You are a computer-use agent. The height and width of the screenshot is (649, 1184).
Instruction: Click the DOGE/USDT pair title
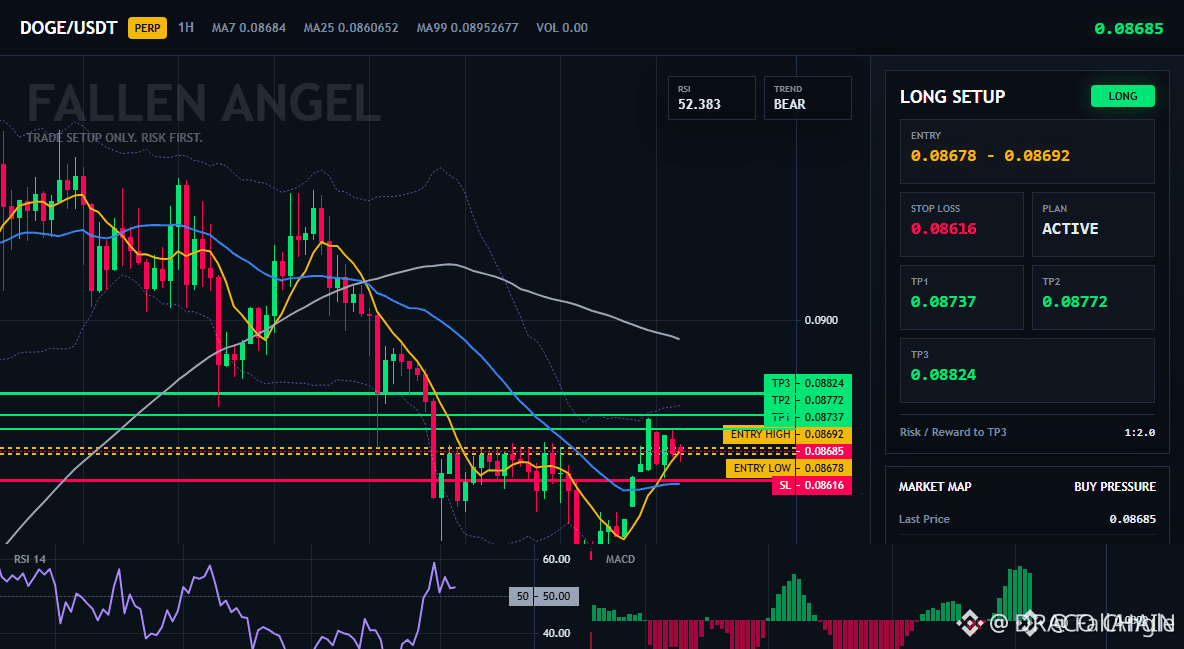[x=69, y=28]
